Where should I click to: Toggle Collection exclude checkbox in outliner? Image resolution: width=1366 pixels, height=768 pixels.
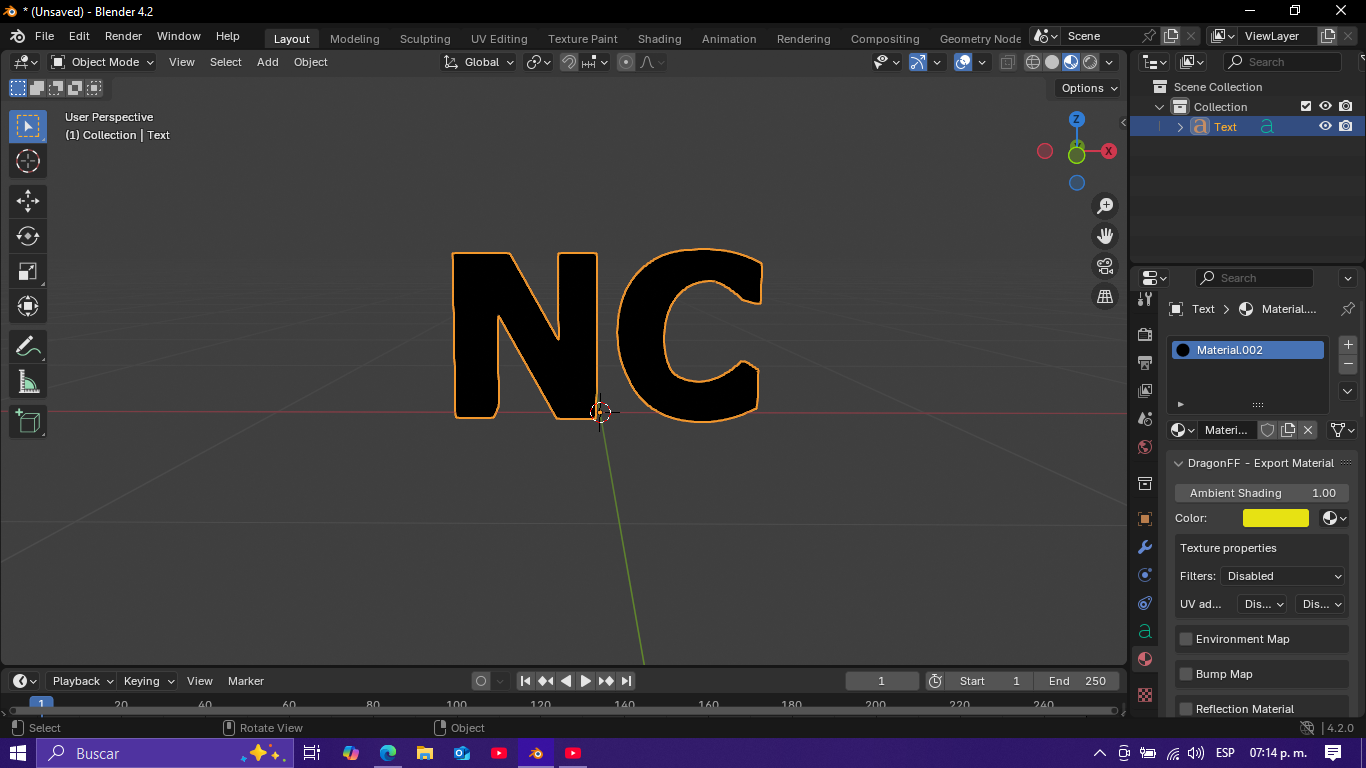pyautogui.click(x=1305, y=106)
